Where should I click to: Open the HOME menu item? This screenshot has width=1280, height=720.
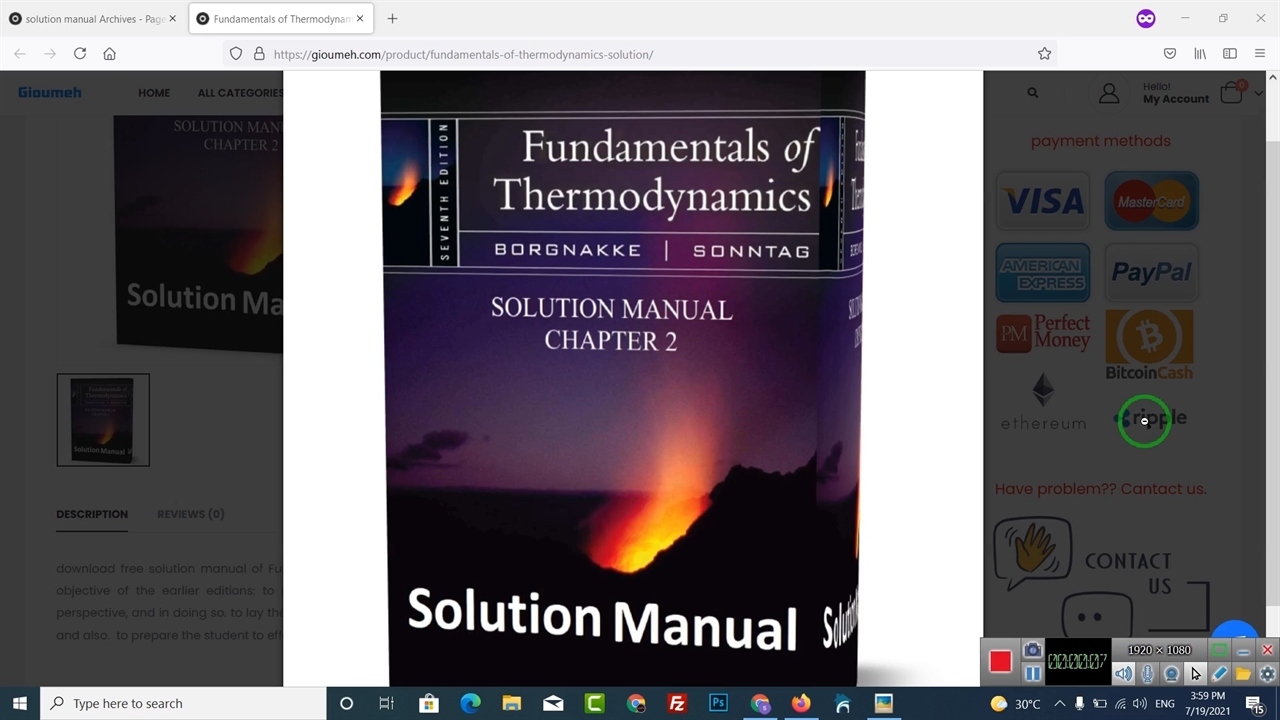pos(154,93)
